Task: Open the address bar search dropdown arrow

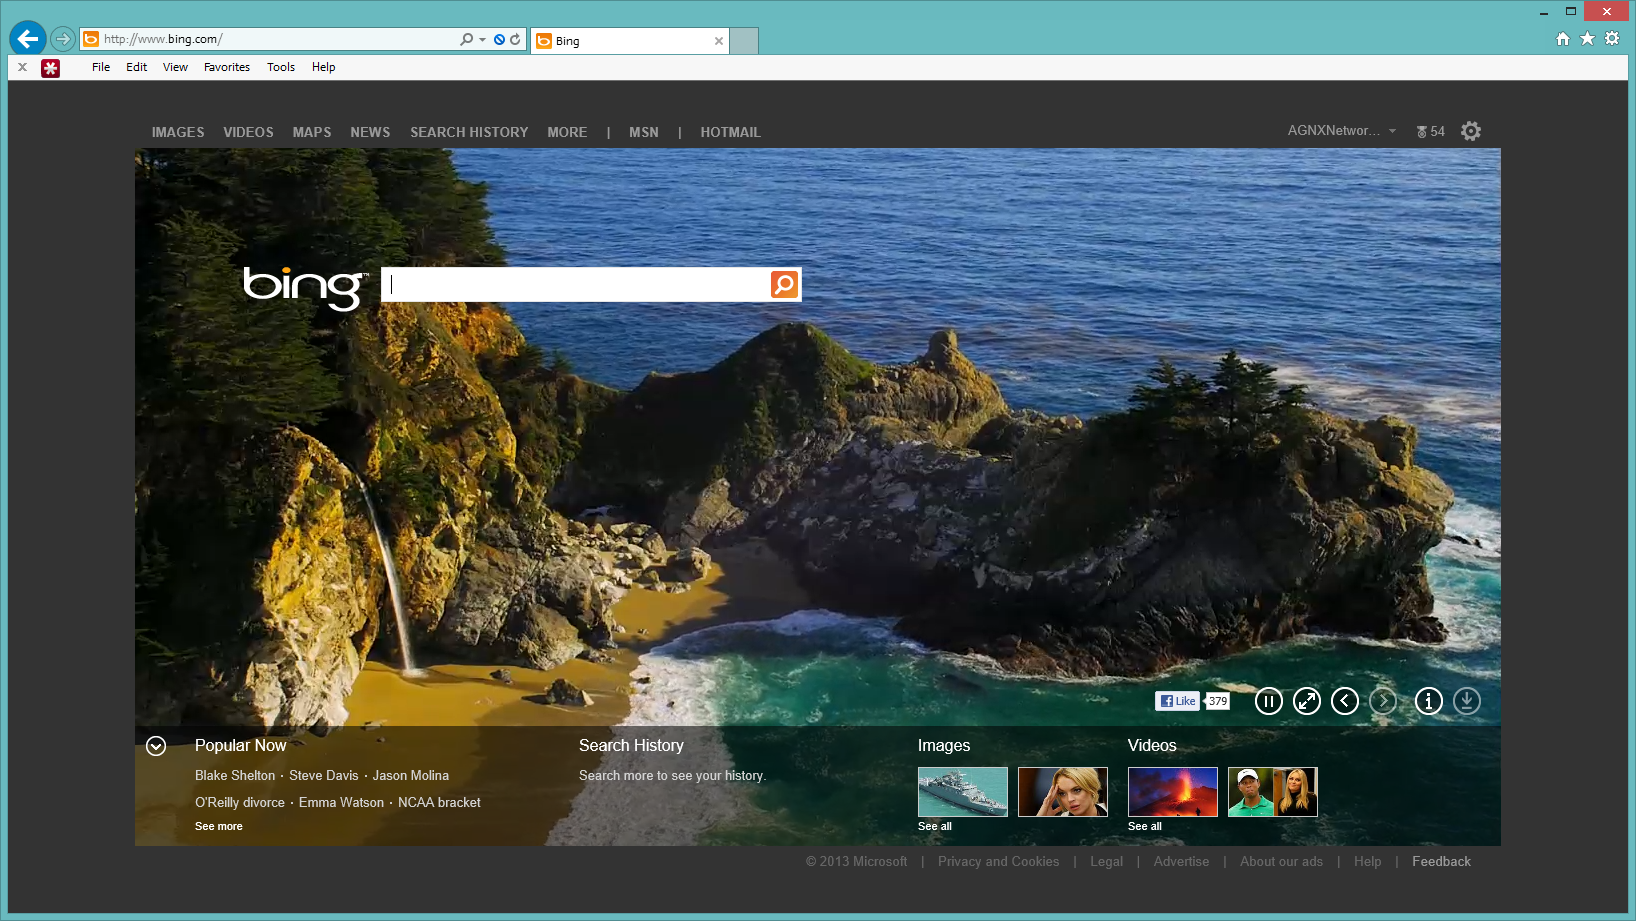Action: (x=480, y=38)
